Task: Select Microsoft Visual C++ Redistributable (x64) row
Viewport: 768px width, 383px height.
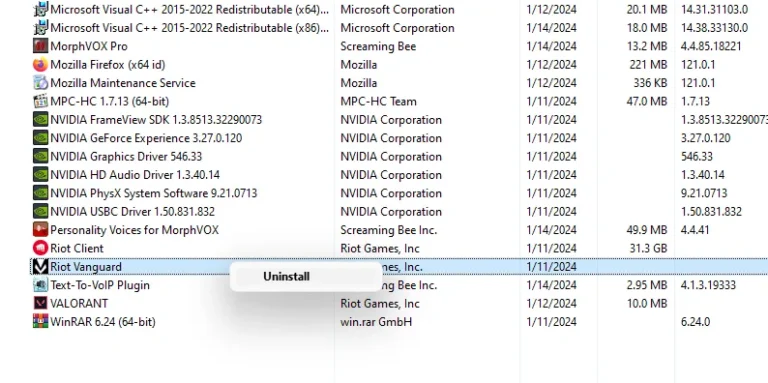Action: coord(399,9)
